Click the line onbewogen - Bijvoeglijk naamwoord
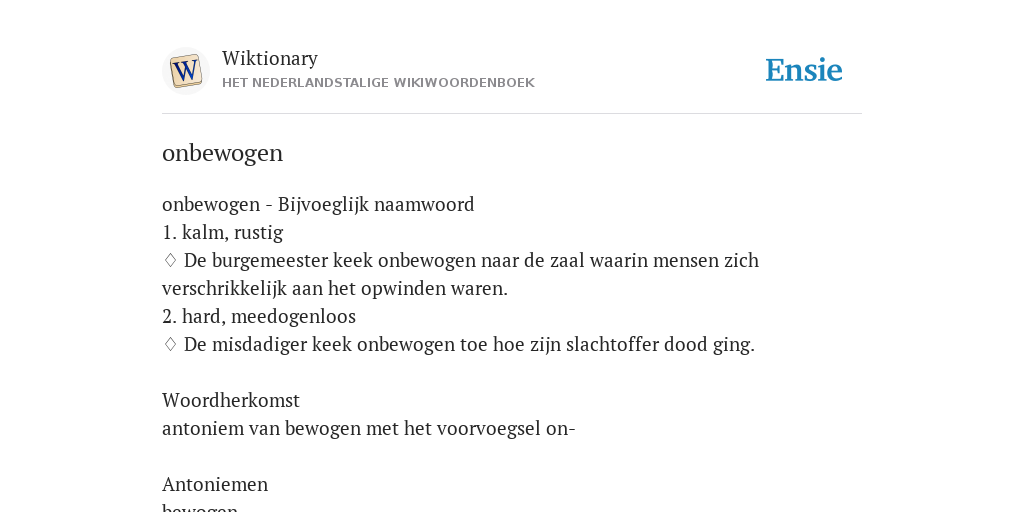 pyautogui.click(x=318, y=204)
